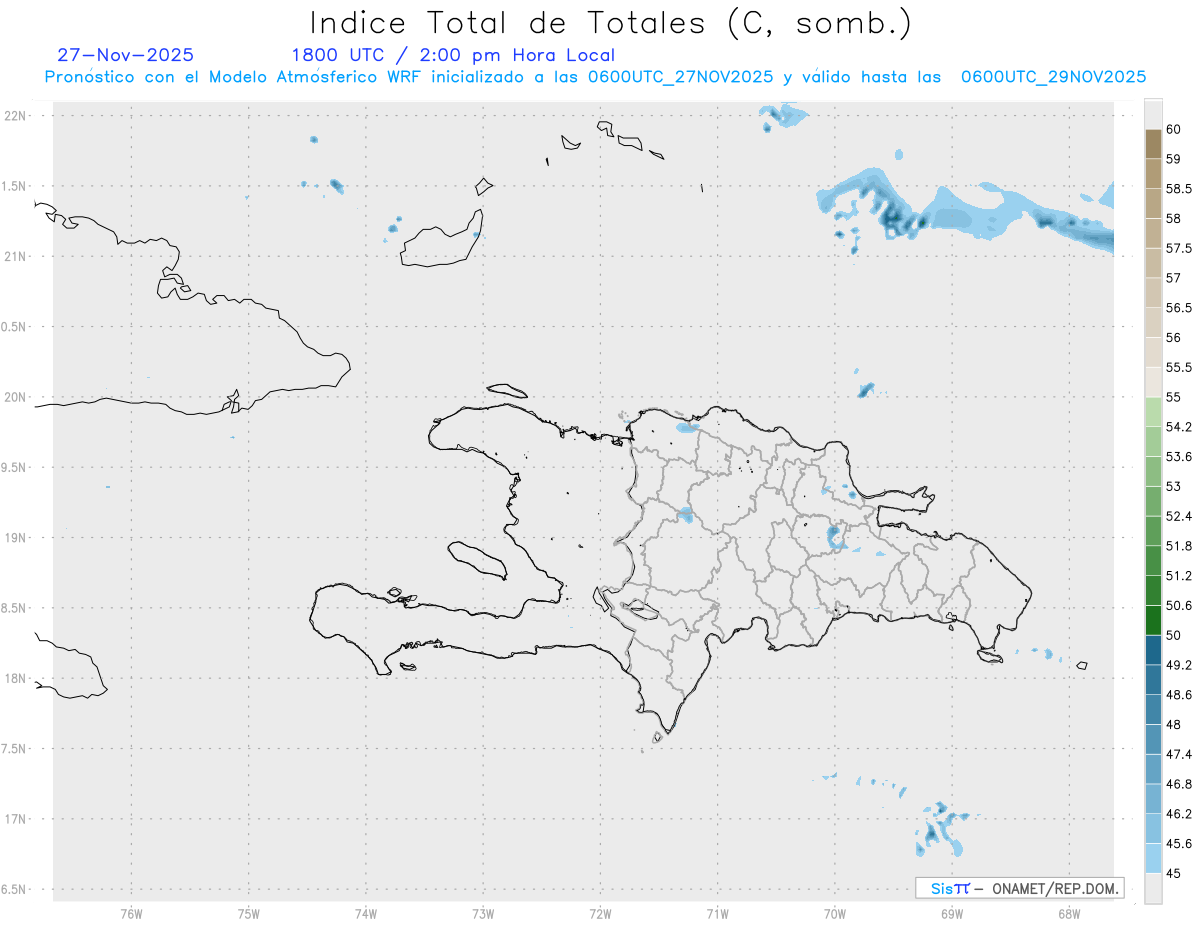This screenshot has width=1200, height=927.
Task: Click the color bar label '47.4'
Action: click(1179, 754)
